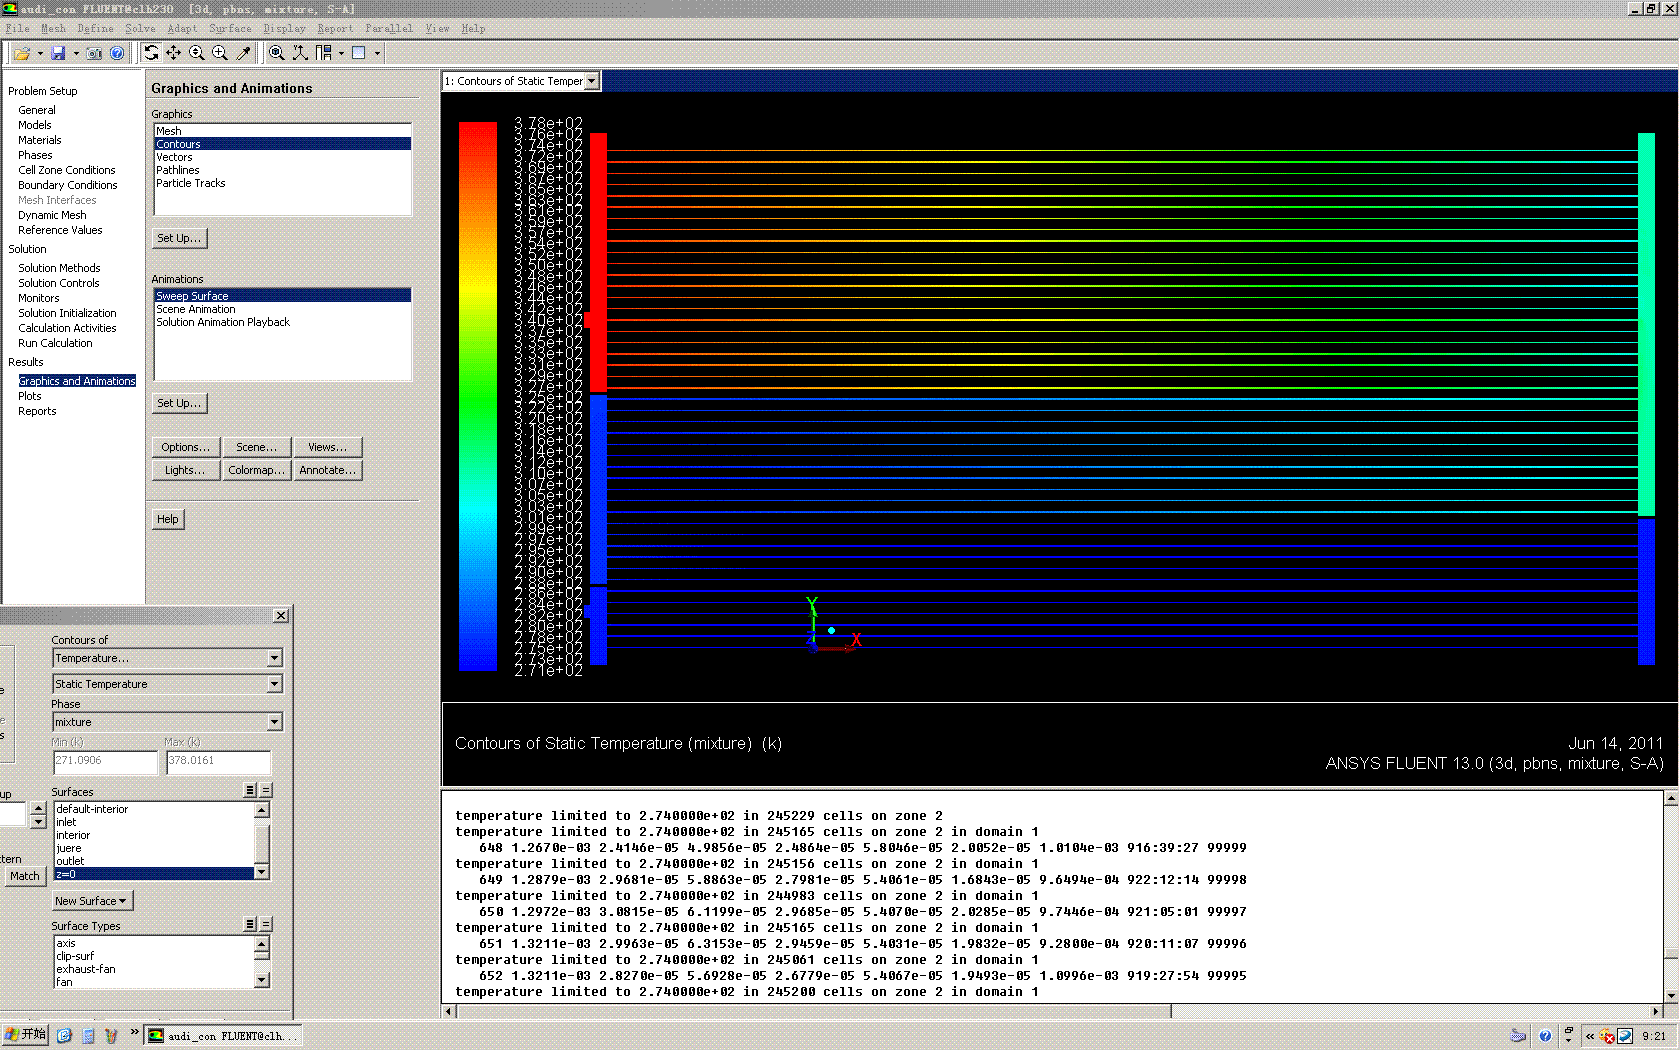Open the Surface menu
This screenshot has height=1050, width=1680.
tap(230, 29)
